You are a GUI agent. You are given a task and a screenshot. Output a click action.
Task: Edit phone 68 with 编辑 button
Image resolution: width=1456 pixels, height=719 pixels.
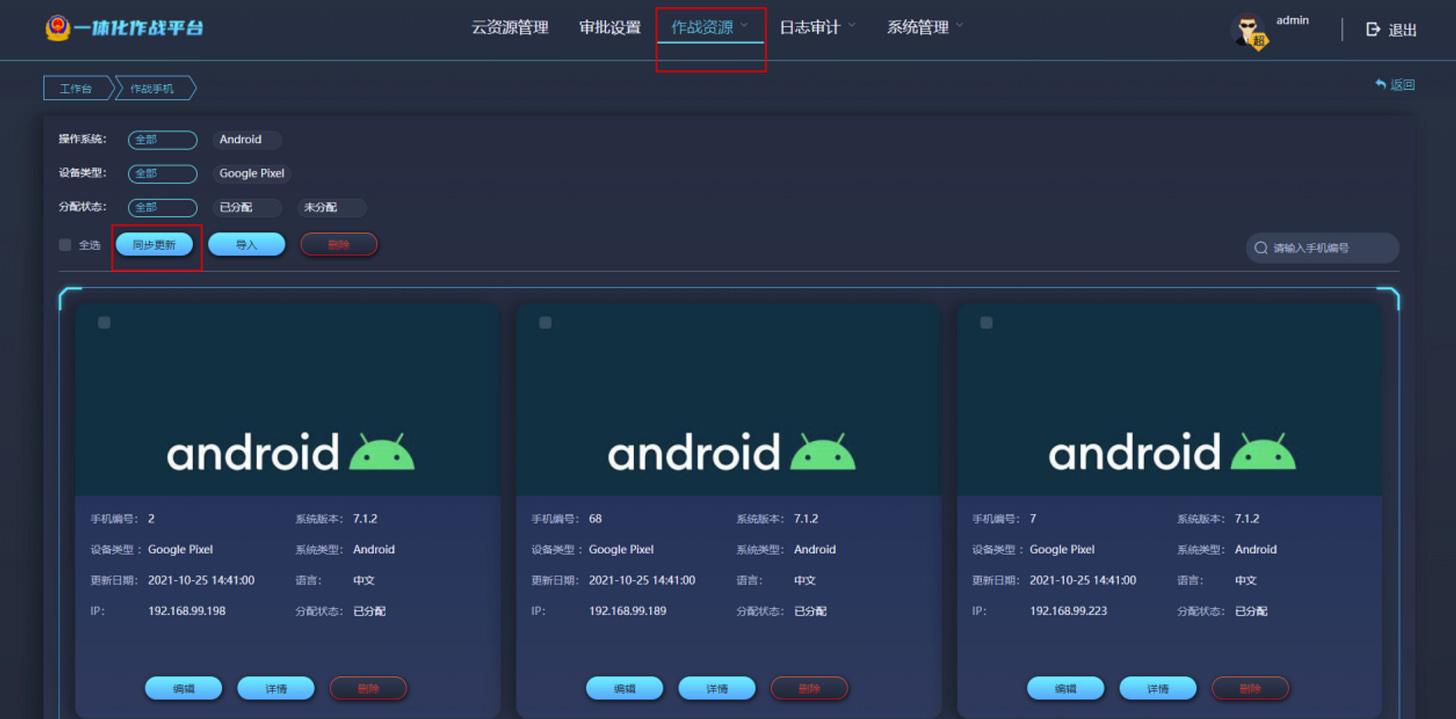click(x=625, y=688)
